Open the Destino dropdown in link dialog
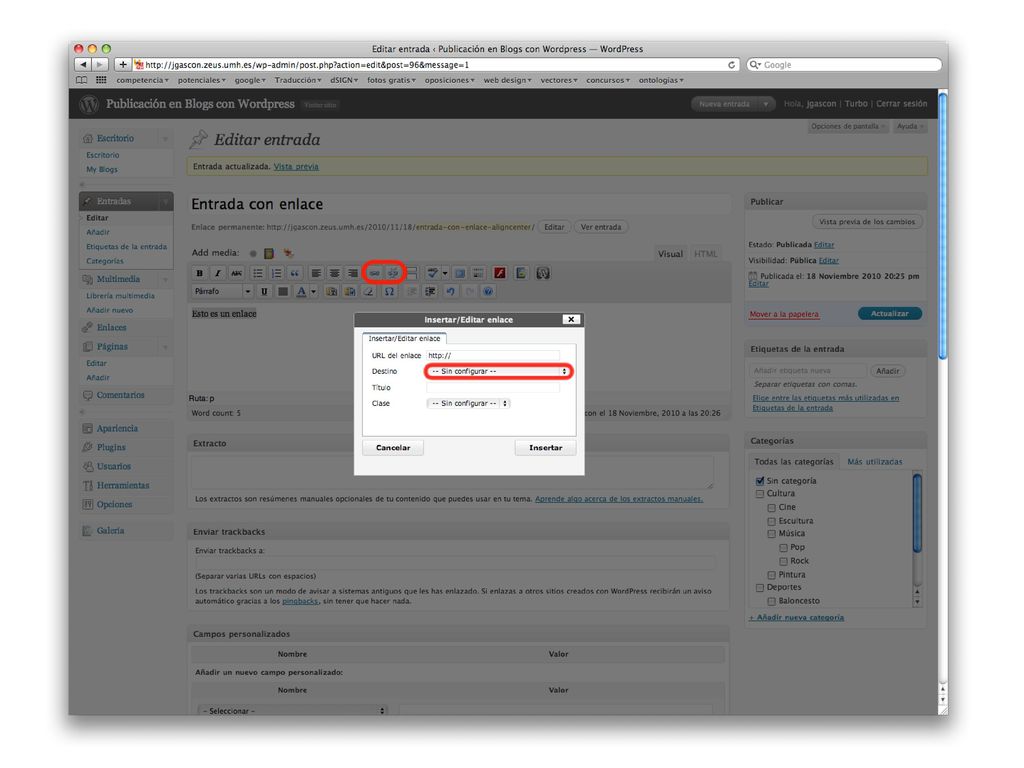Viewport: 1024px width, 768px height. click(498, 372)
